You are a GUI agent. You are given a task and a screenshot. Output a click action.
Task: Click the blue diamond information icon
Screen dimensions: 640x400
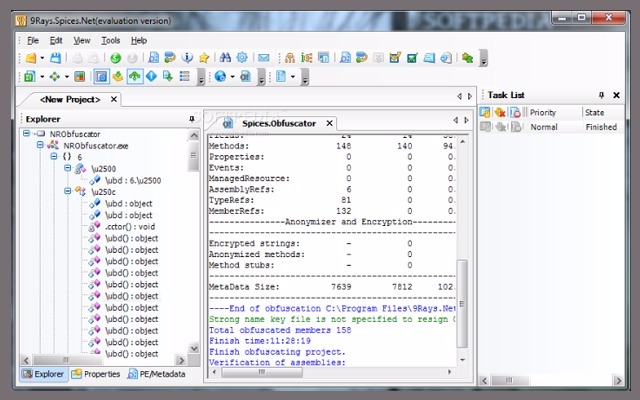coord(151,76)
